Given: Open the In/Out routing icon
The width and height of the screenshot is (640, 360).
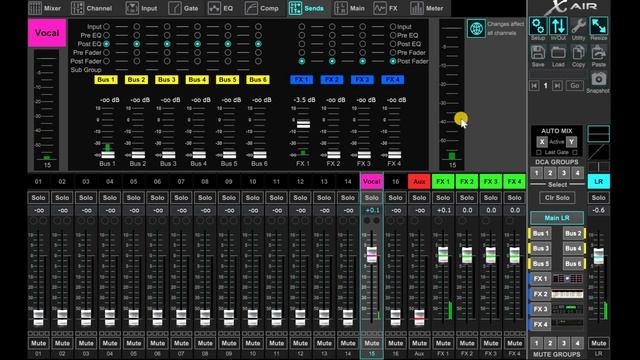Looking at the screenshot, I should [558, 26].
